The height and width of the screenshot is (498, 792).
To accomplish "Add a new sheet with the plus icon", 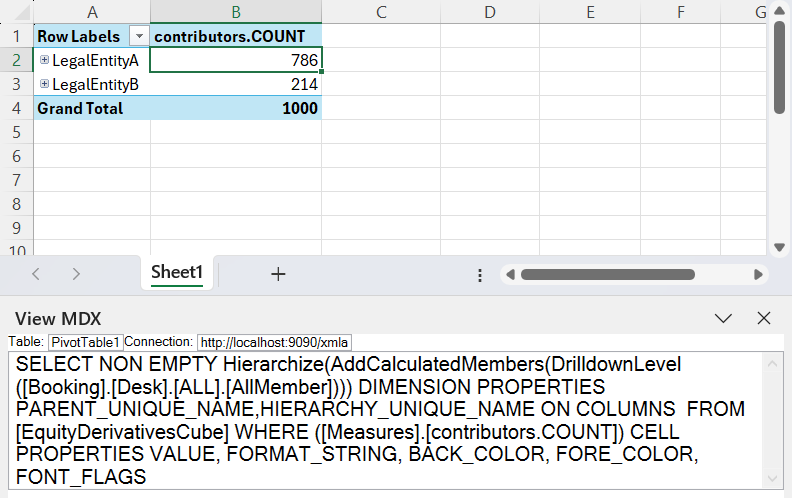I will (278, 273).
